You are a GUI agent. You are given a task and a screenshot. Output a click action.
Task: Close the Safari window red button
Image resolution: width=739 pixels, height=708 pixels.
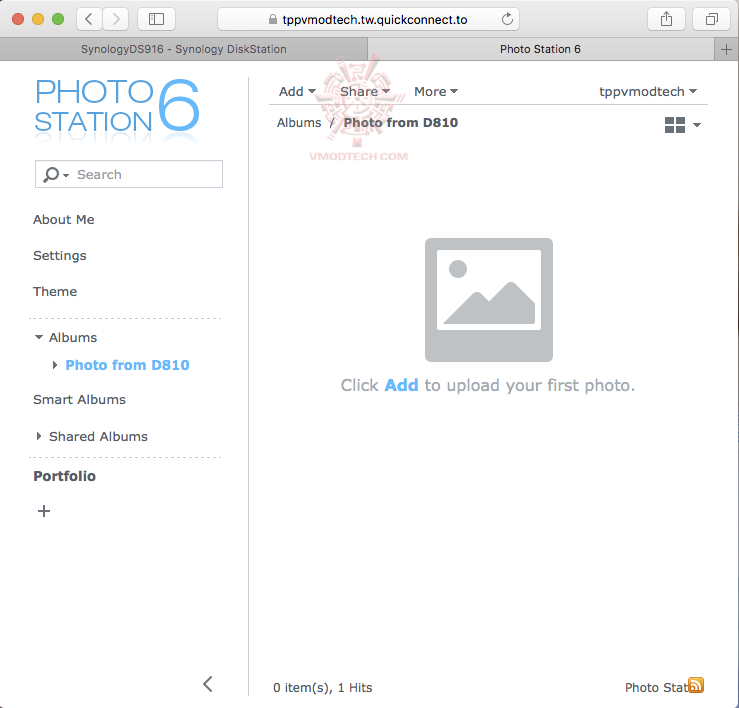[18, 19]
